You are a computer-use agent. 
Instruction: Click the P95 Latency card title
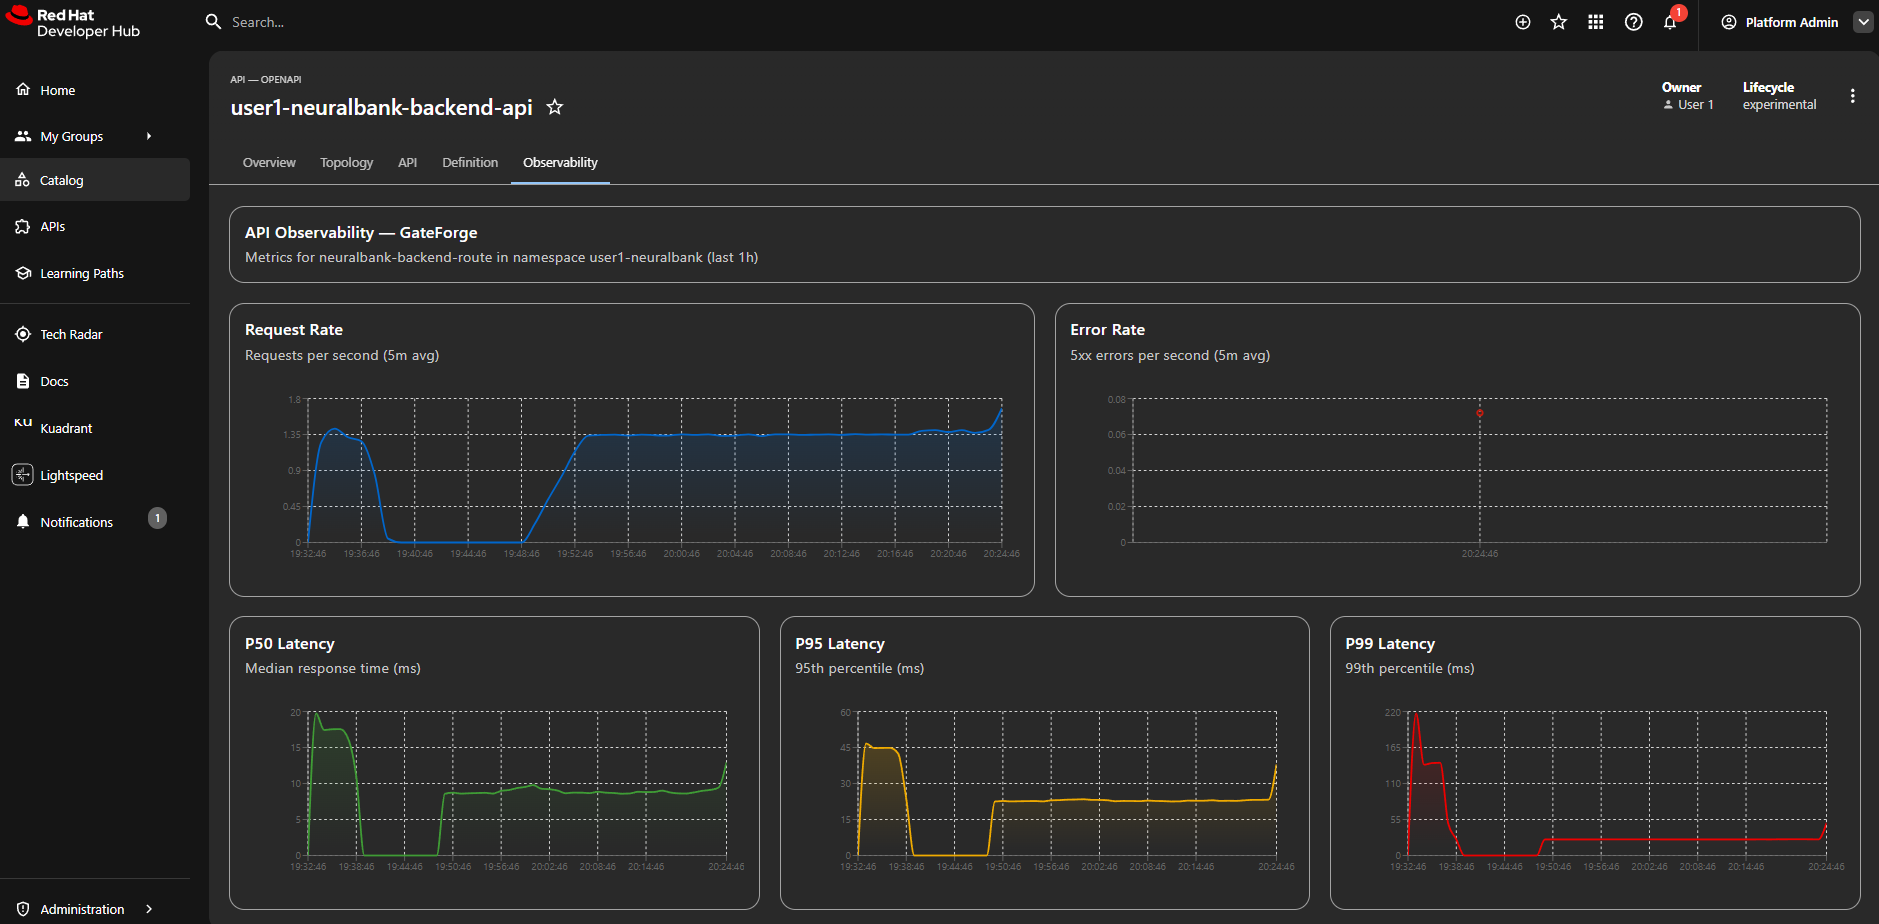840,644
